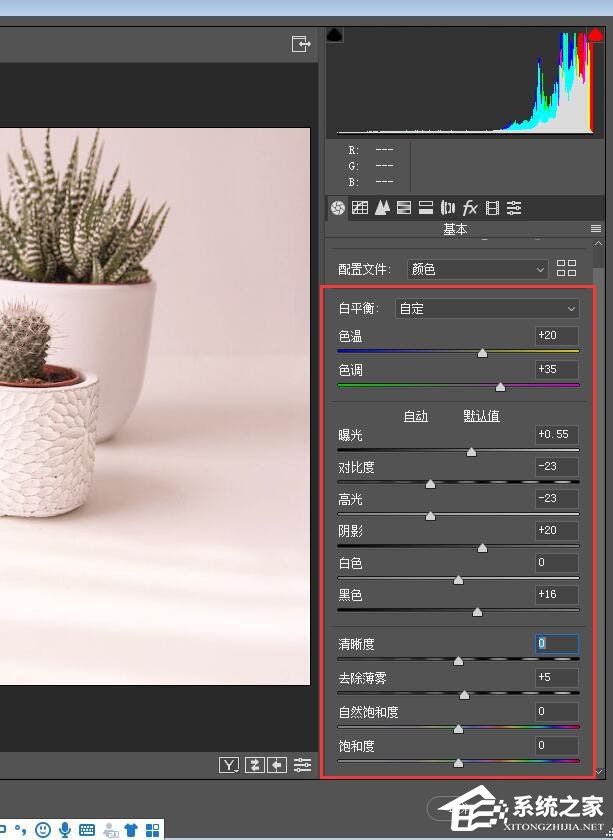Browse profiles with the four-square grid icon
Screen dimensions: 613x840
pyautogui.click(x=567, y=268)
